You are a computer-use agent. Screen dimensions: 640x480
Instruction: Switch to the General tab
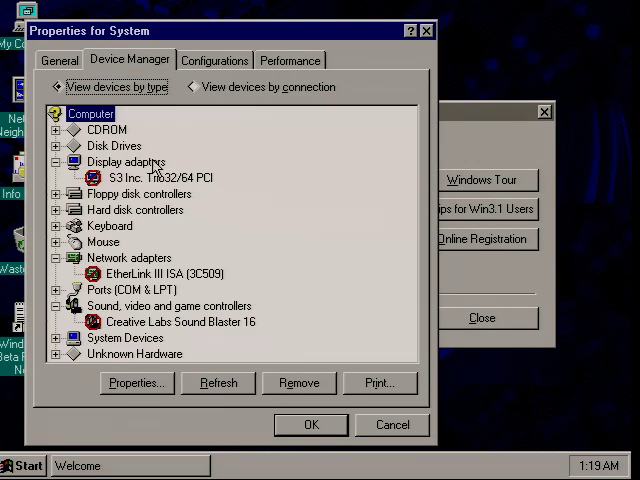pos(60,61)
